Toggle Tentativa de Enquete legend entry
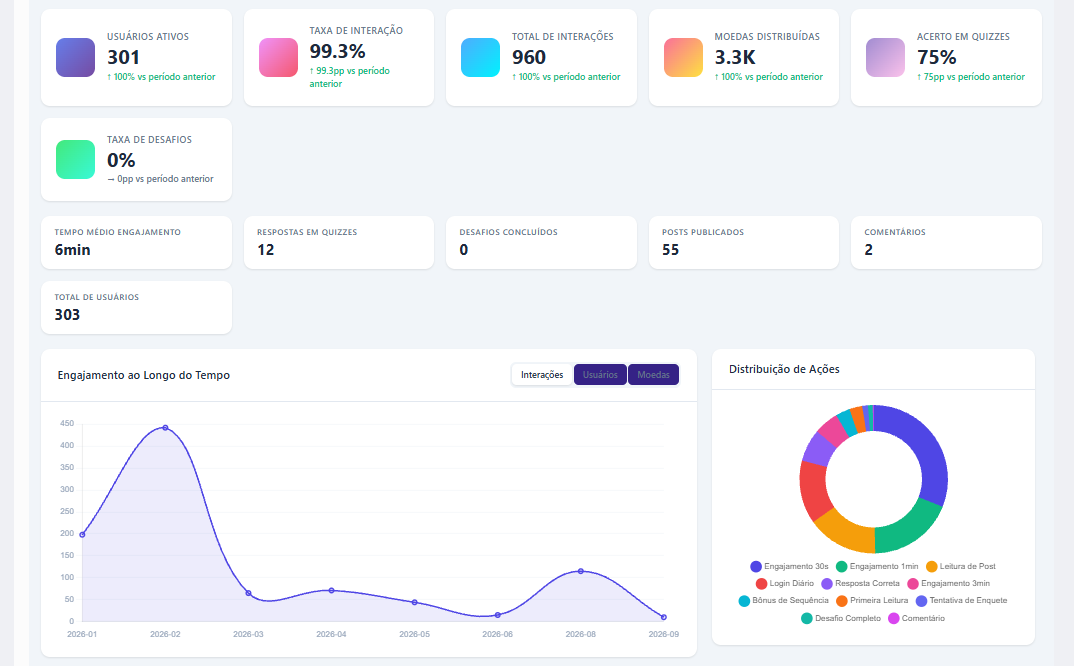Image resolution: width=1074 pixels, height=666 pixels. pos(962,601)
